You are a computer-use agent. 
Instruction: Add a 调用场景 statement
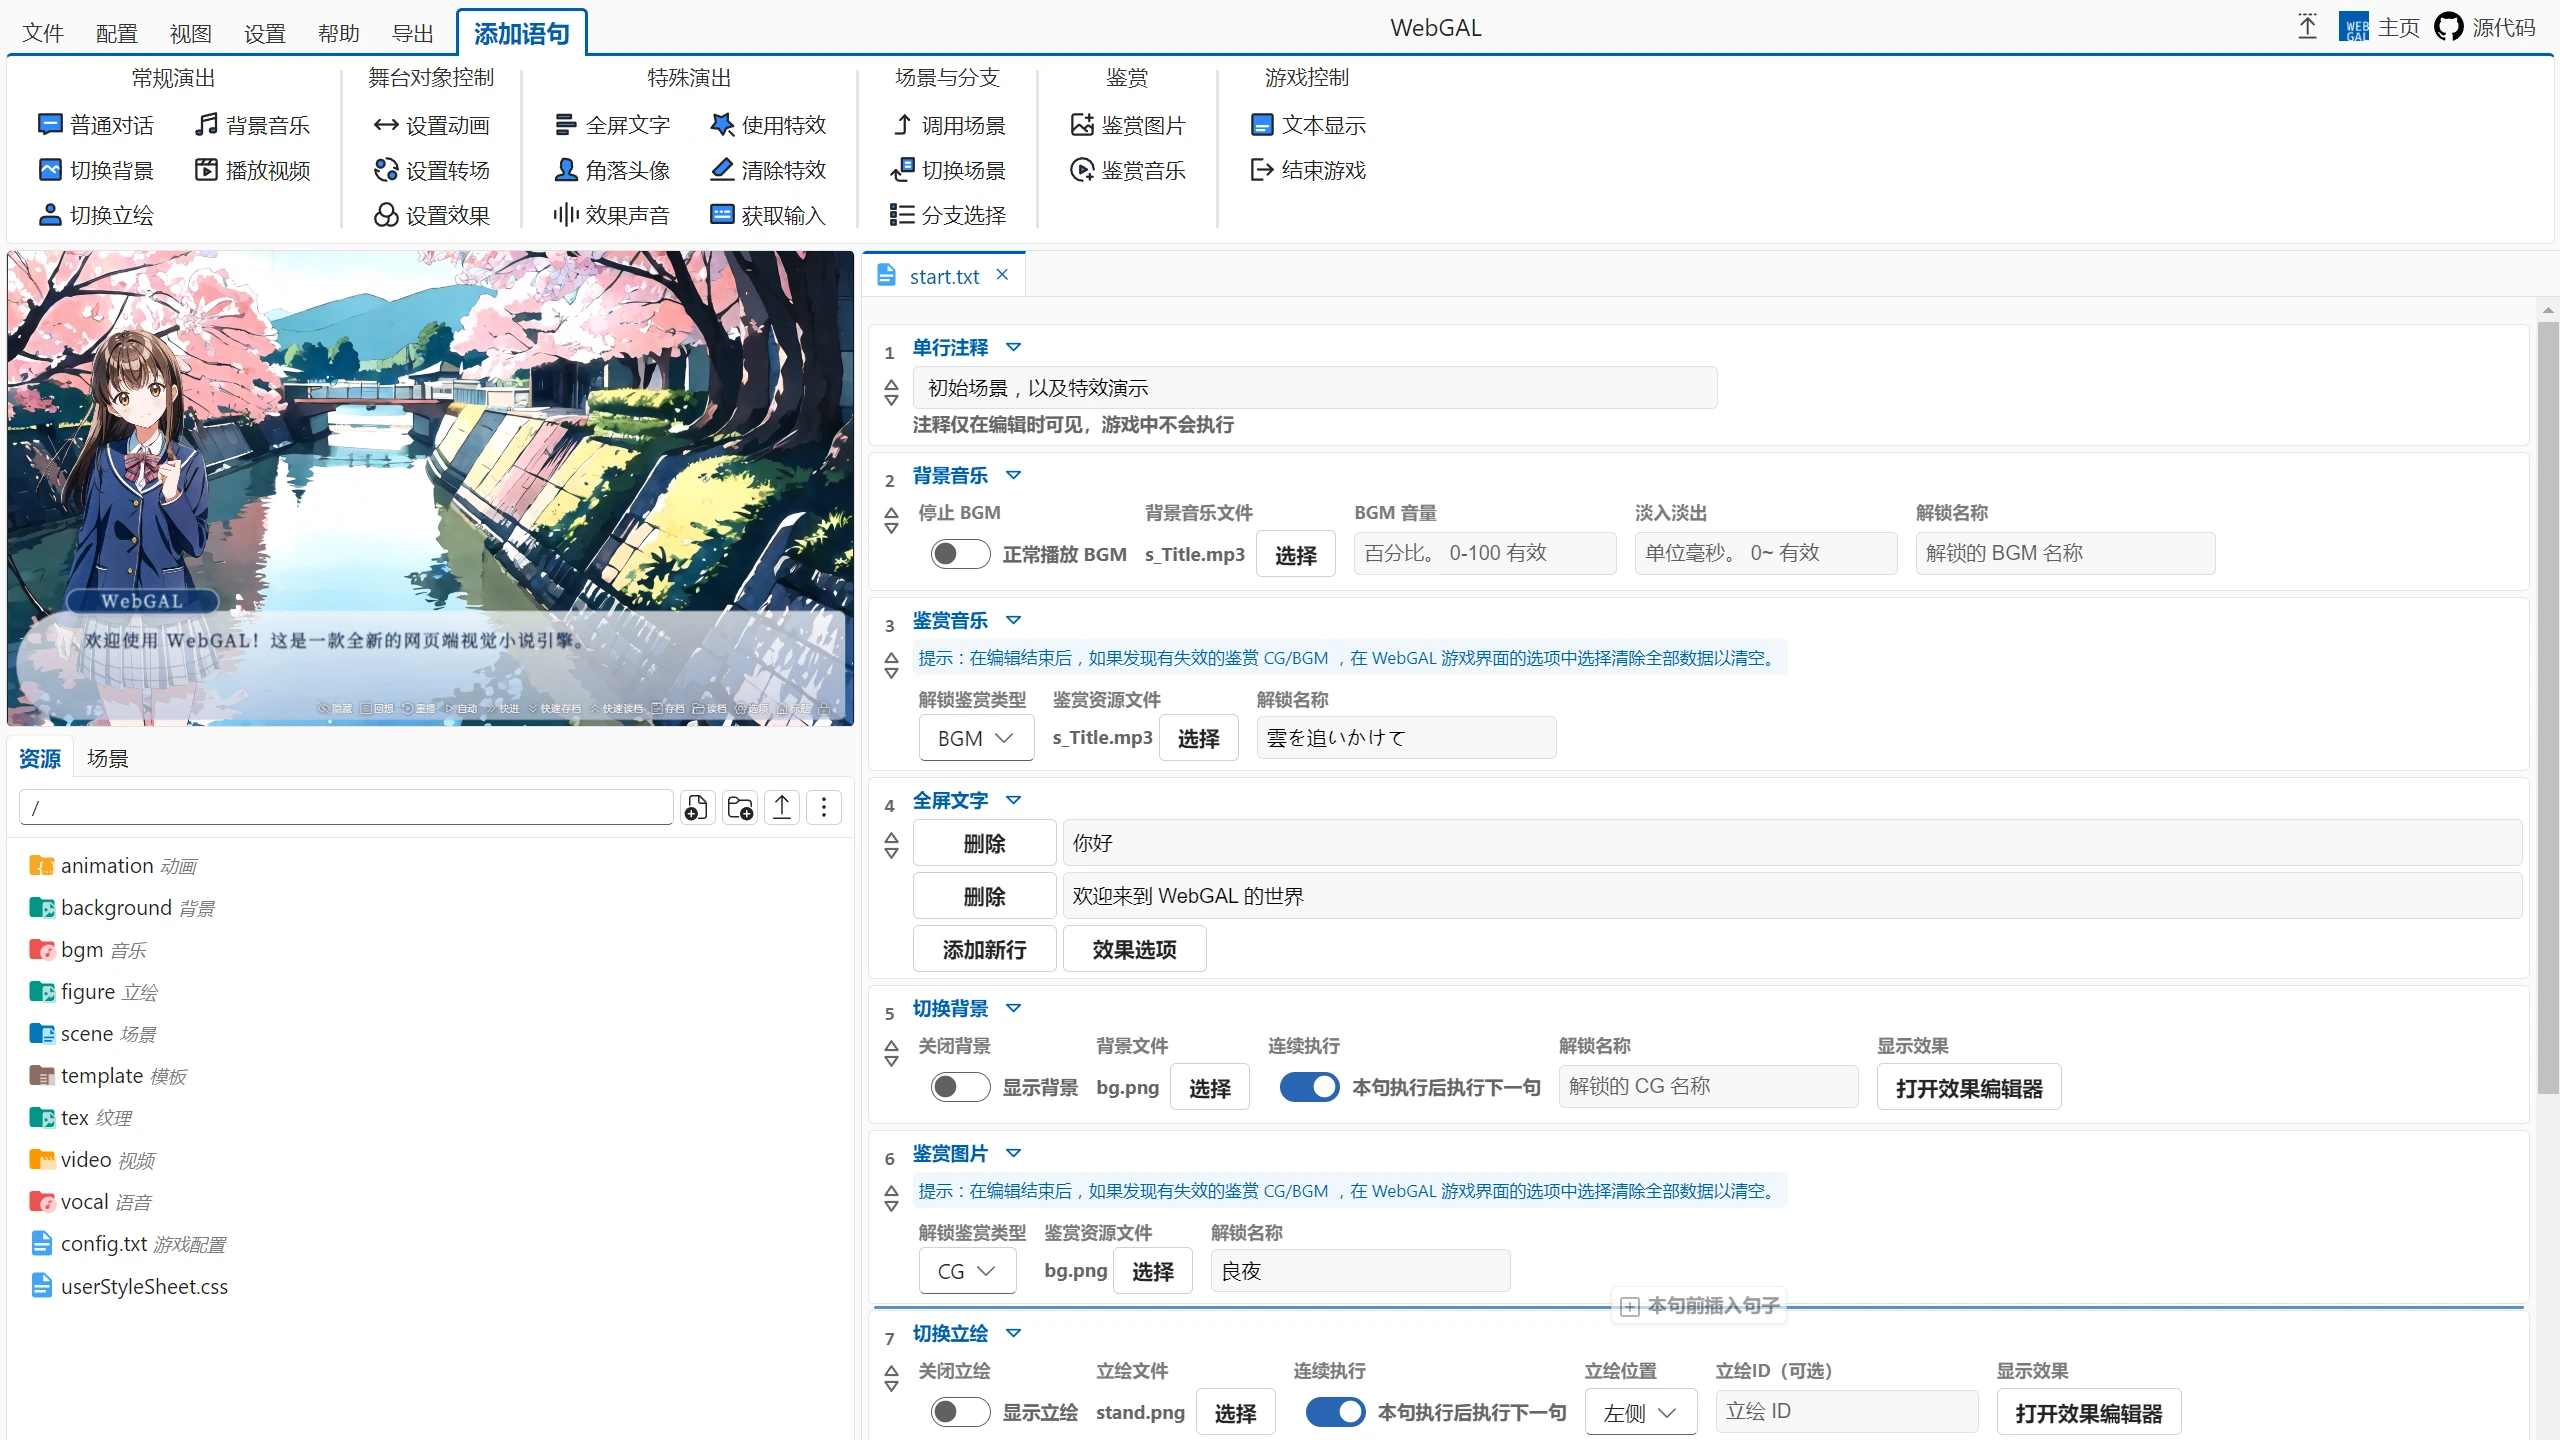(x=948, y=125)
